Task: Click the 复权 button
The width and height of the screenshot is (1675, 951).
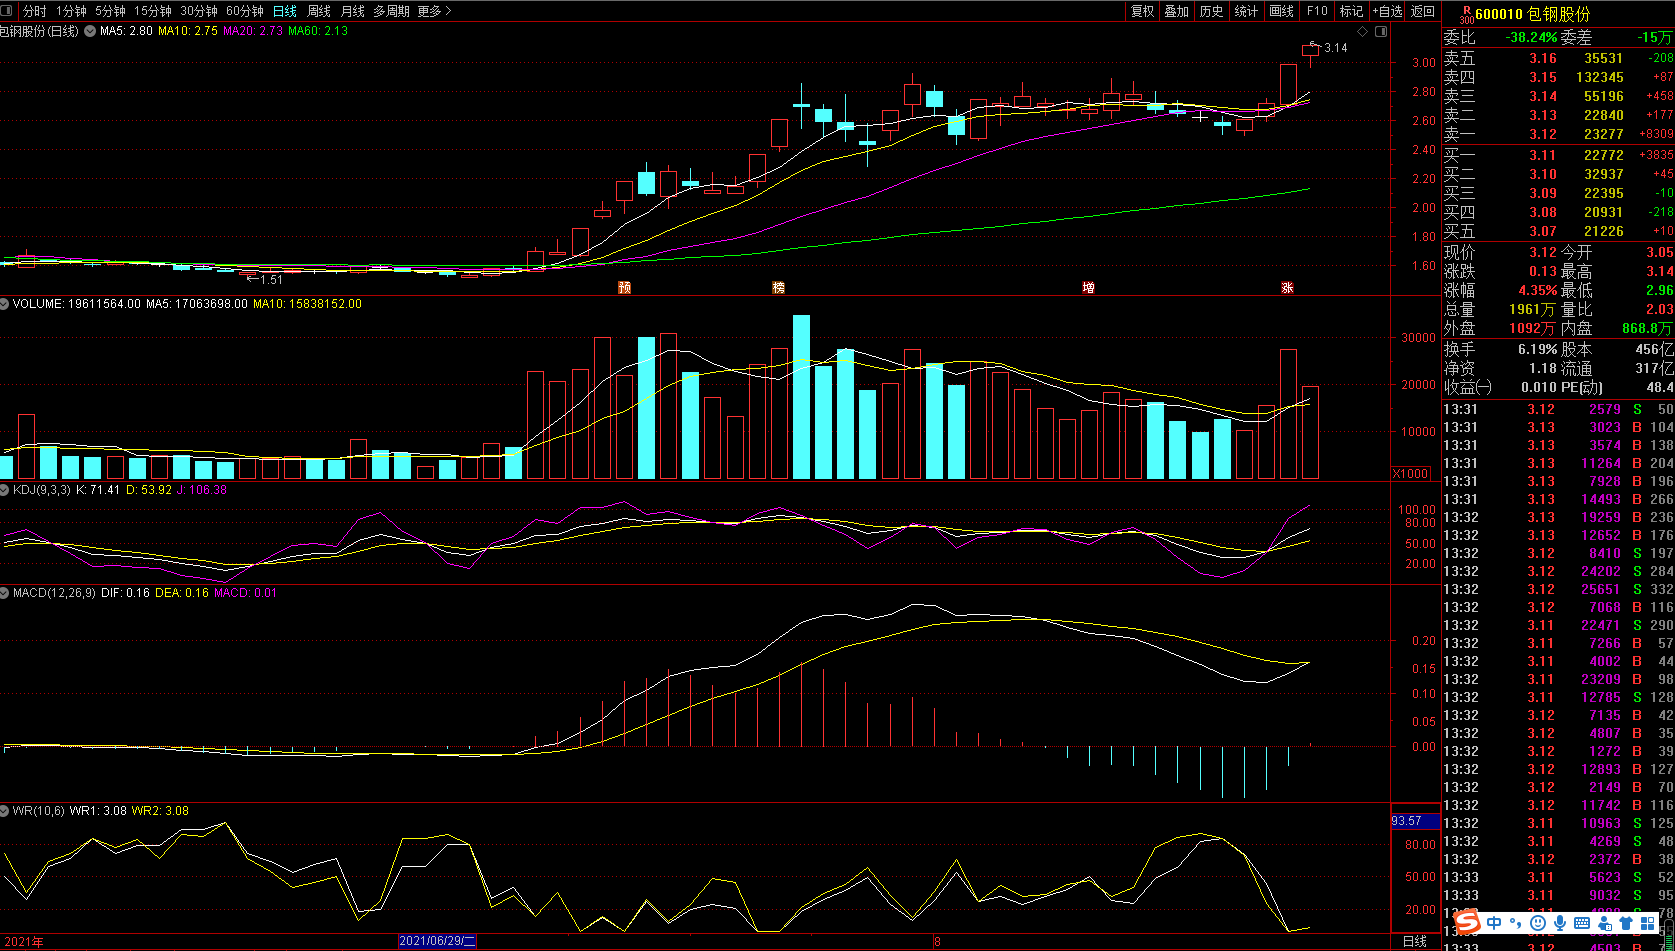Action: click(1143, 11)
